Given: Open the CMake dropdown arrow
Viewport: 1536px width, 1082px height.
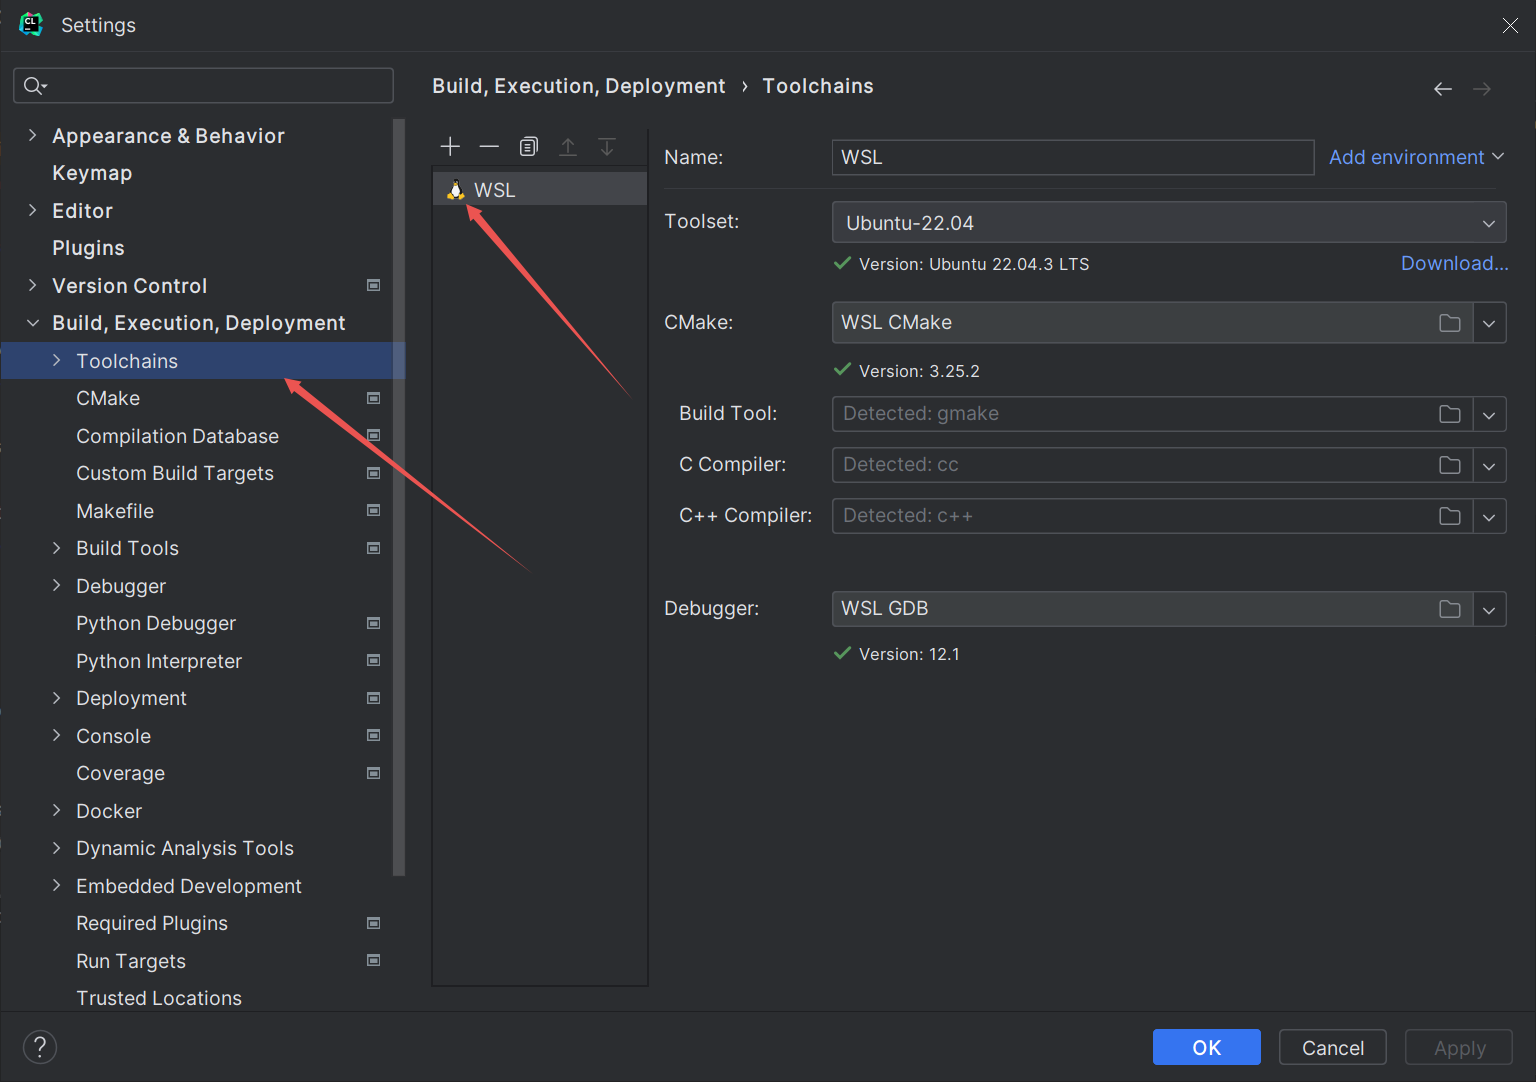Looking at the screenshot, I should (x=1489, y=323).
